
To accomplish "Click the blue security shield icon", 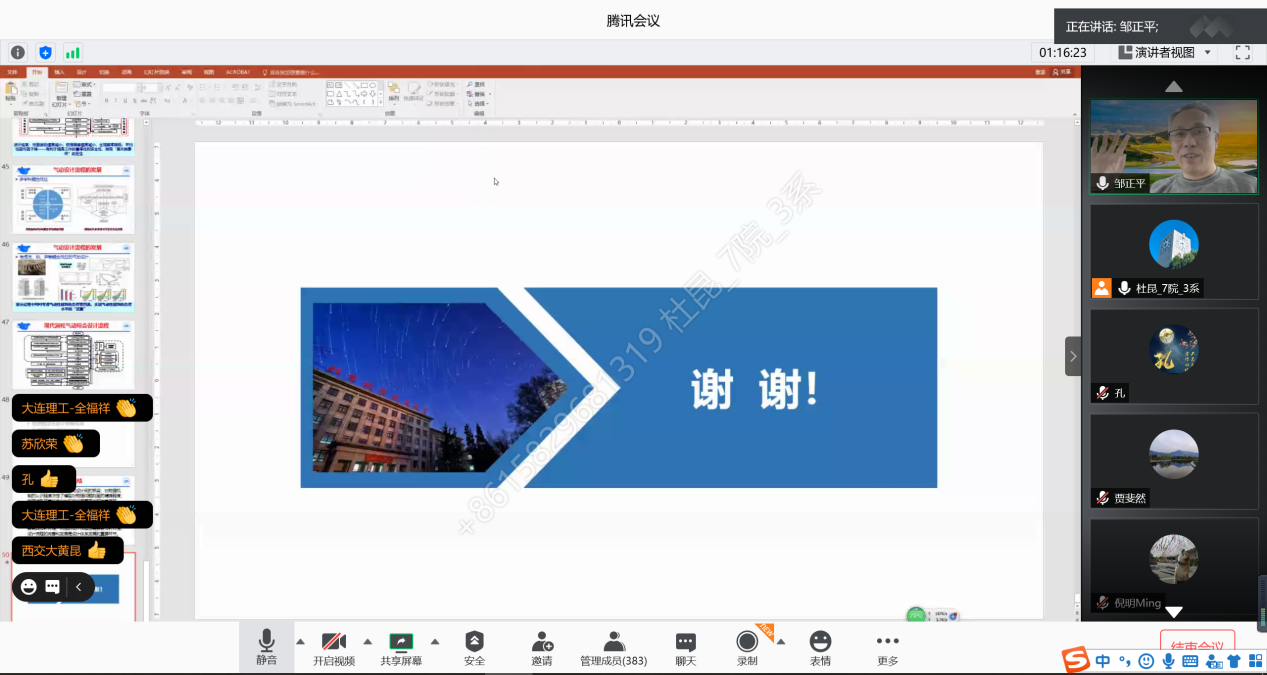I will (45, 52).
